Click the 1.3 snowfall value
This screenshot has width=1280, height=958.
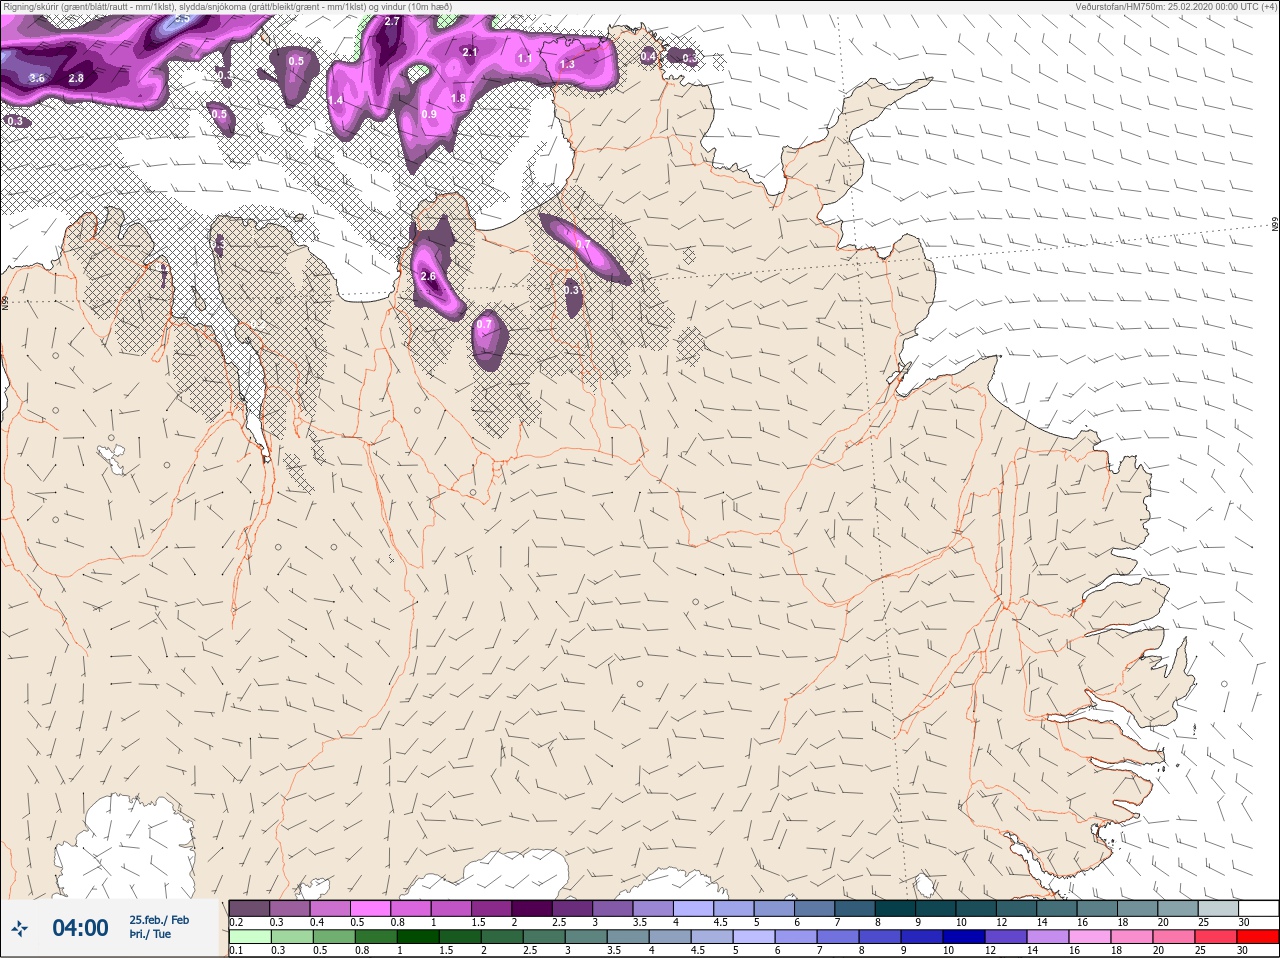click(x=567, y=64)
